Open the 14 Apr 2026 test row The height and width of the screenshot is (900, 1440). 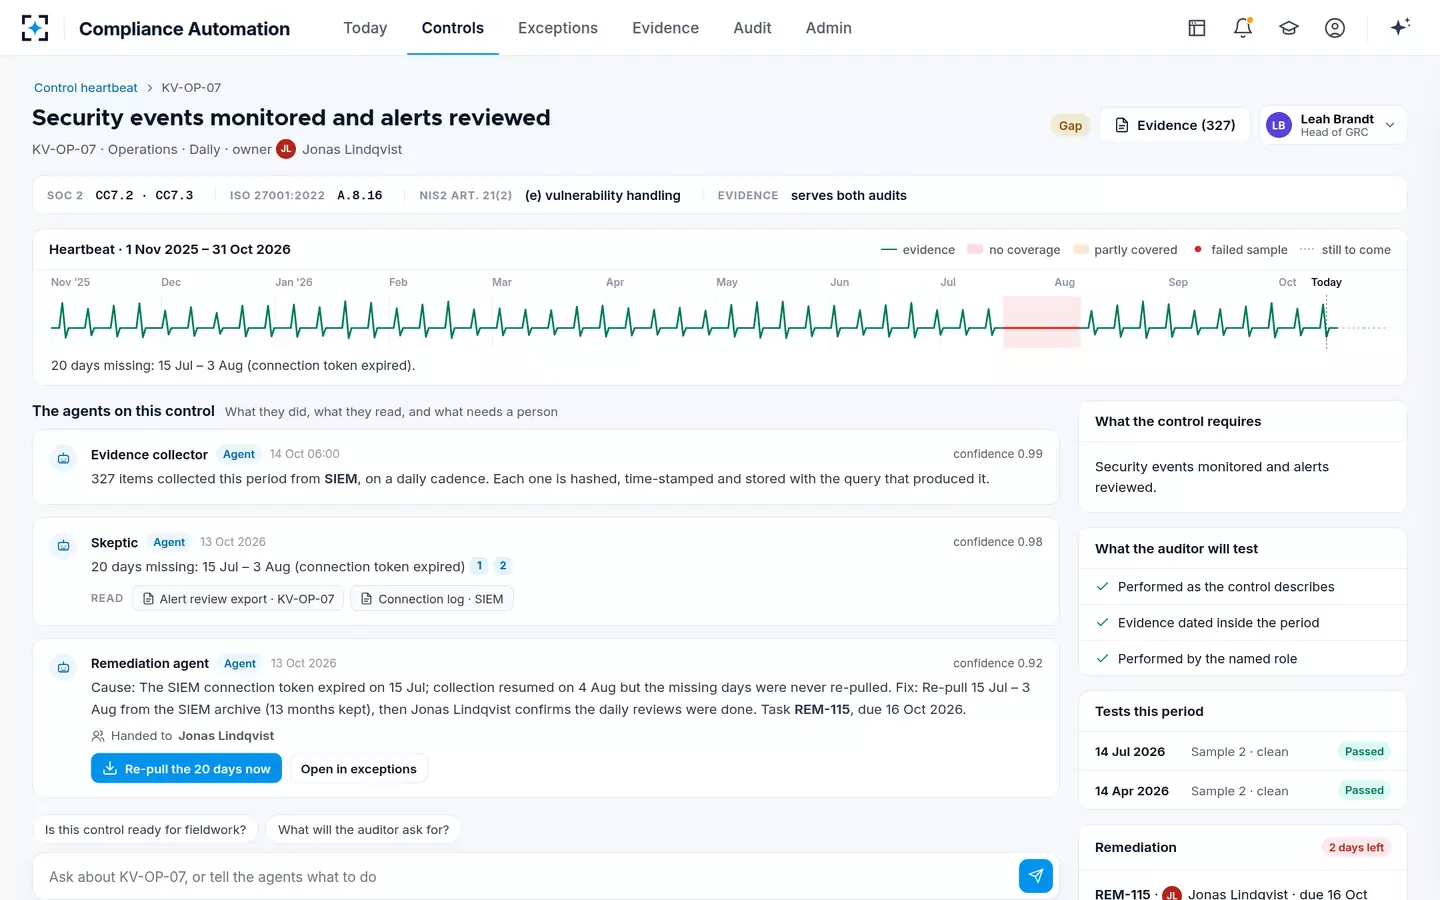[x=1243, y=791]
